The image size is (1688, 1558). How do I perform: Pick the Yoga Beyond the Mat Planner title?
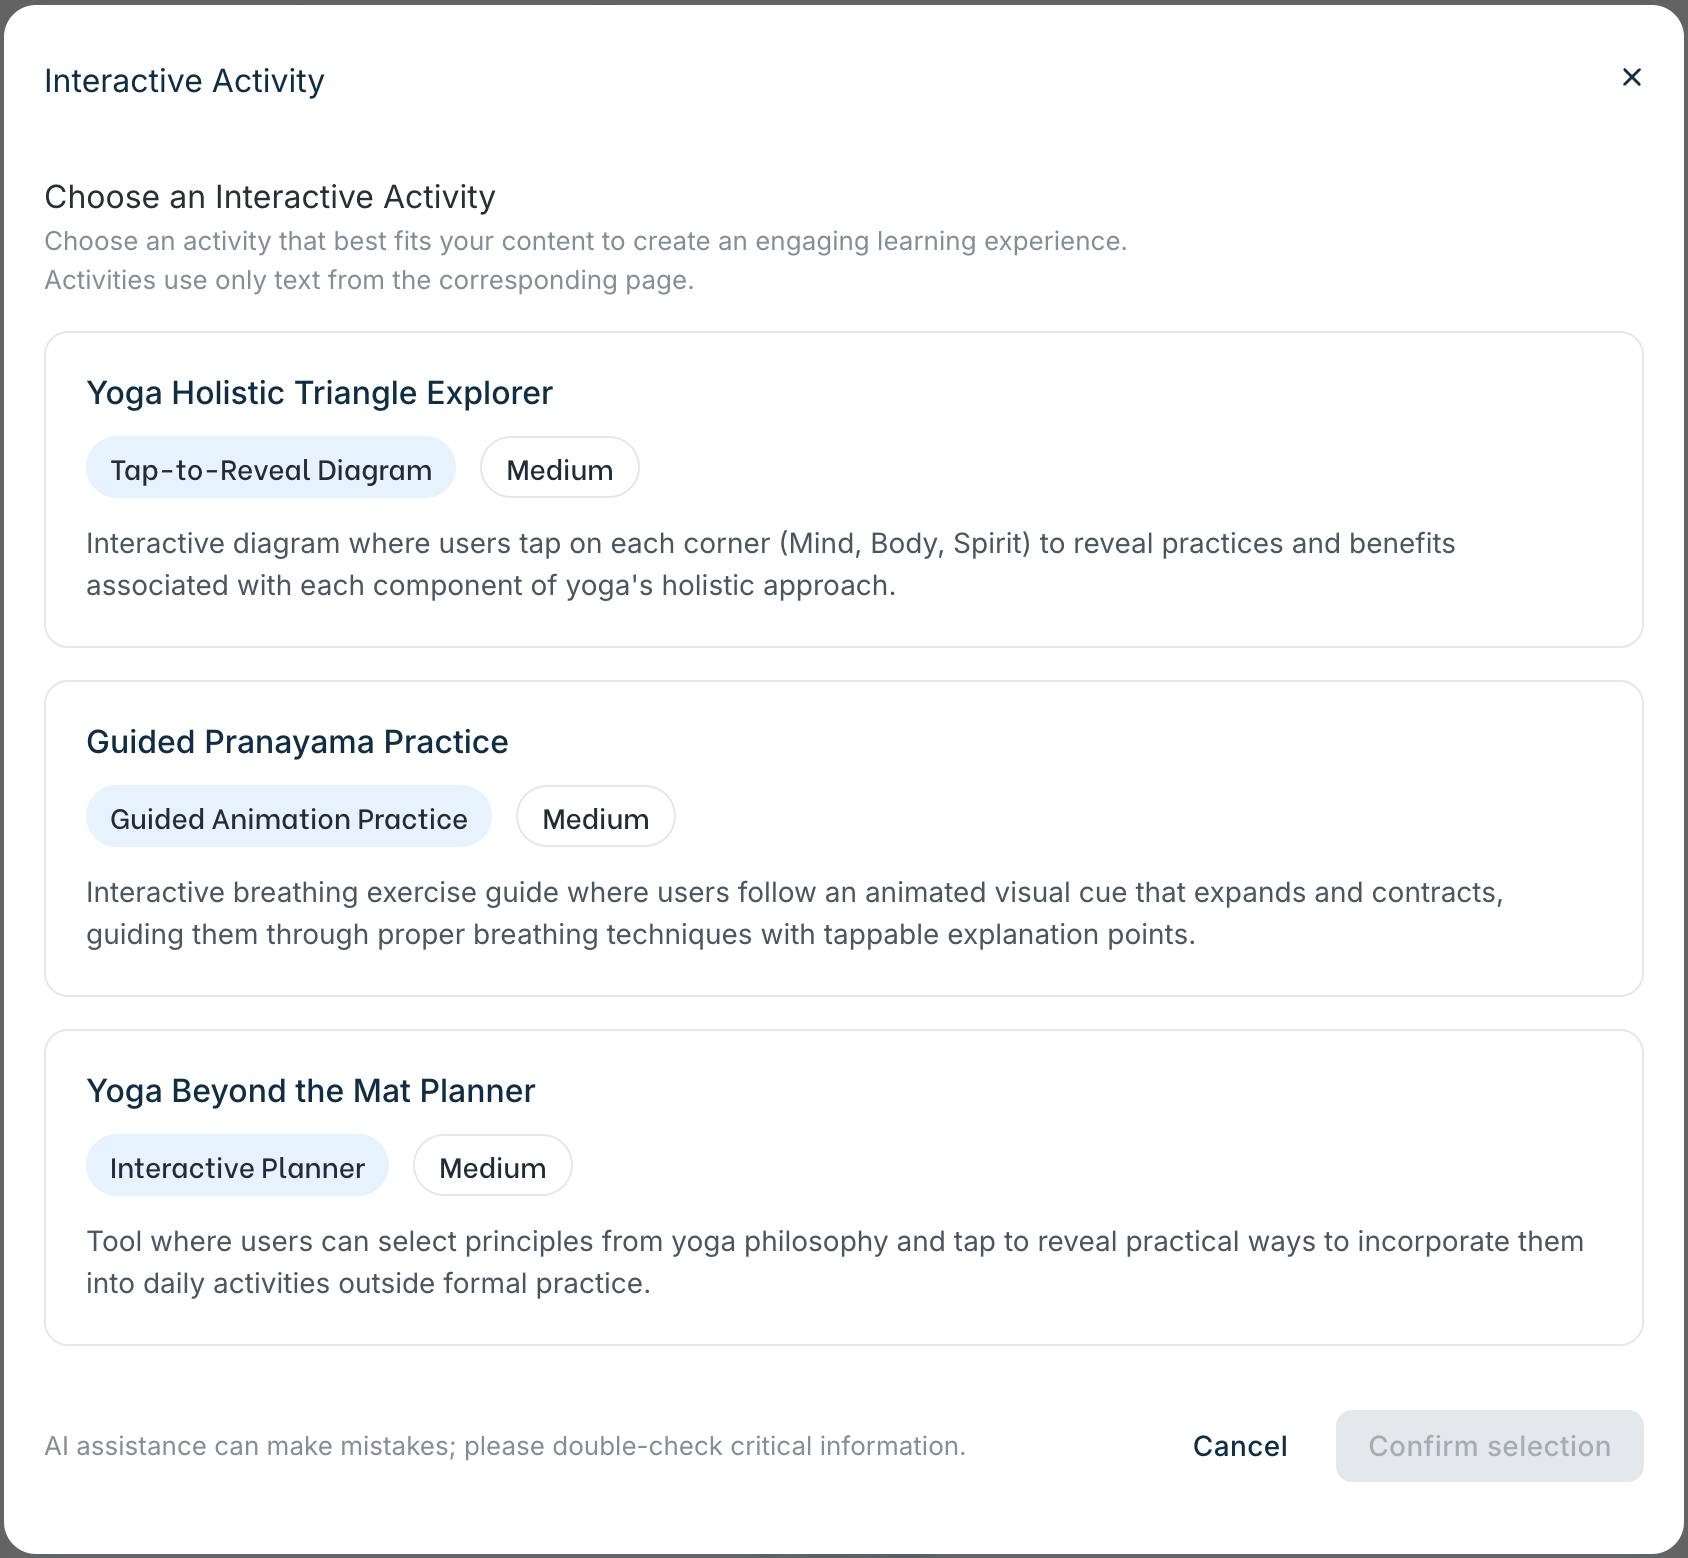point(311,1091)
